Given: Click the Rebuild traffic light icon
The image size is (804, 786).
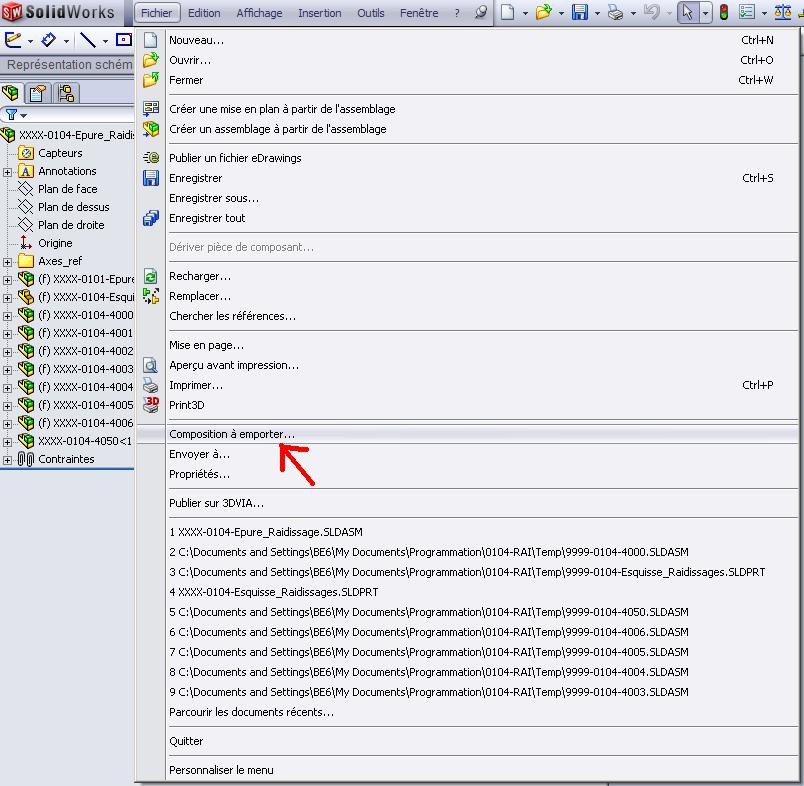Looking at the screenshot, I should 723,12.
